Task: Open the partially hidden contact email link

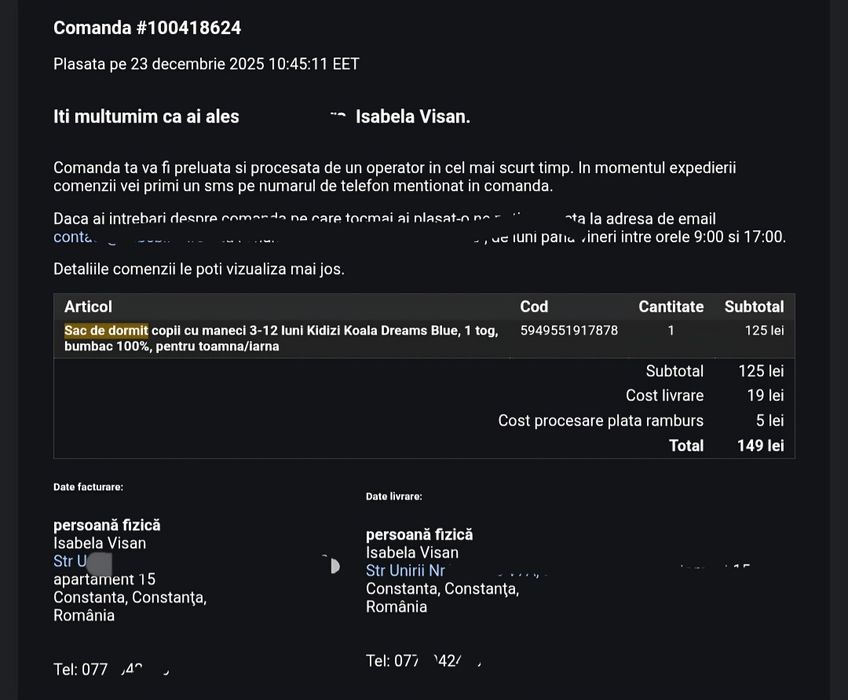Action: point(73,238)
